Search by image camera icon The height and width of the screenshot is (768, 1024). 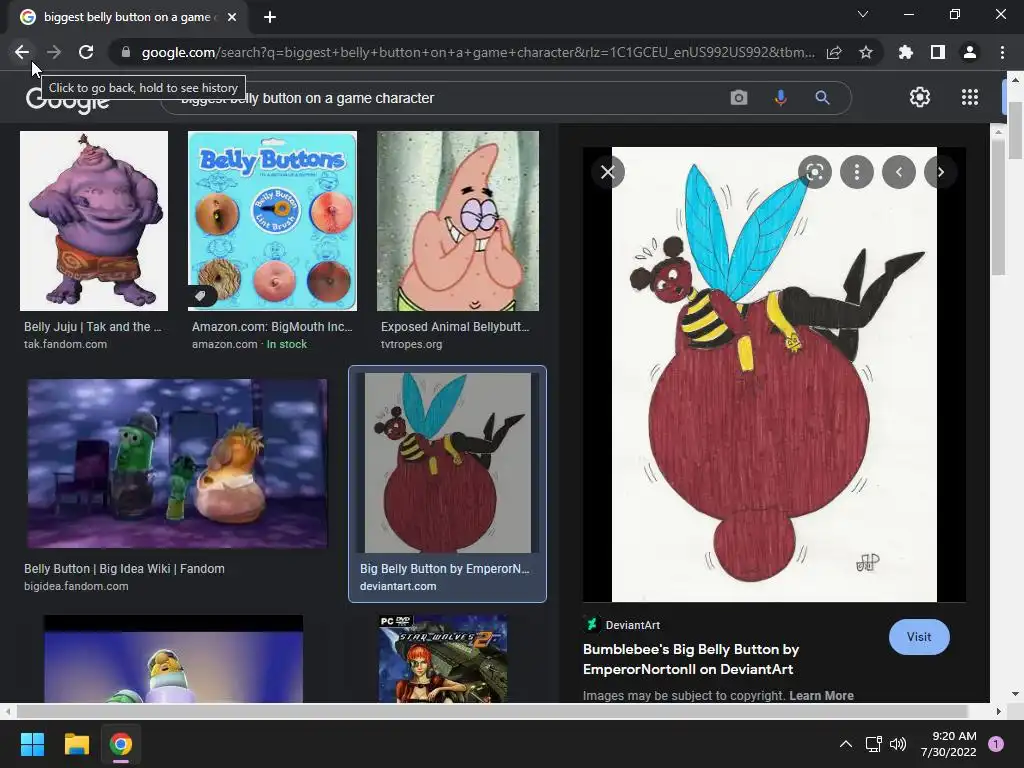pos(739,98)
